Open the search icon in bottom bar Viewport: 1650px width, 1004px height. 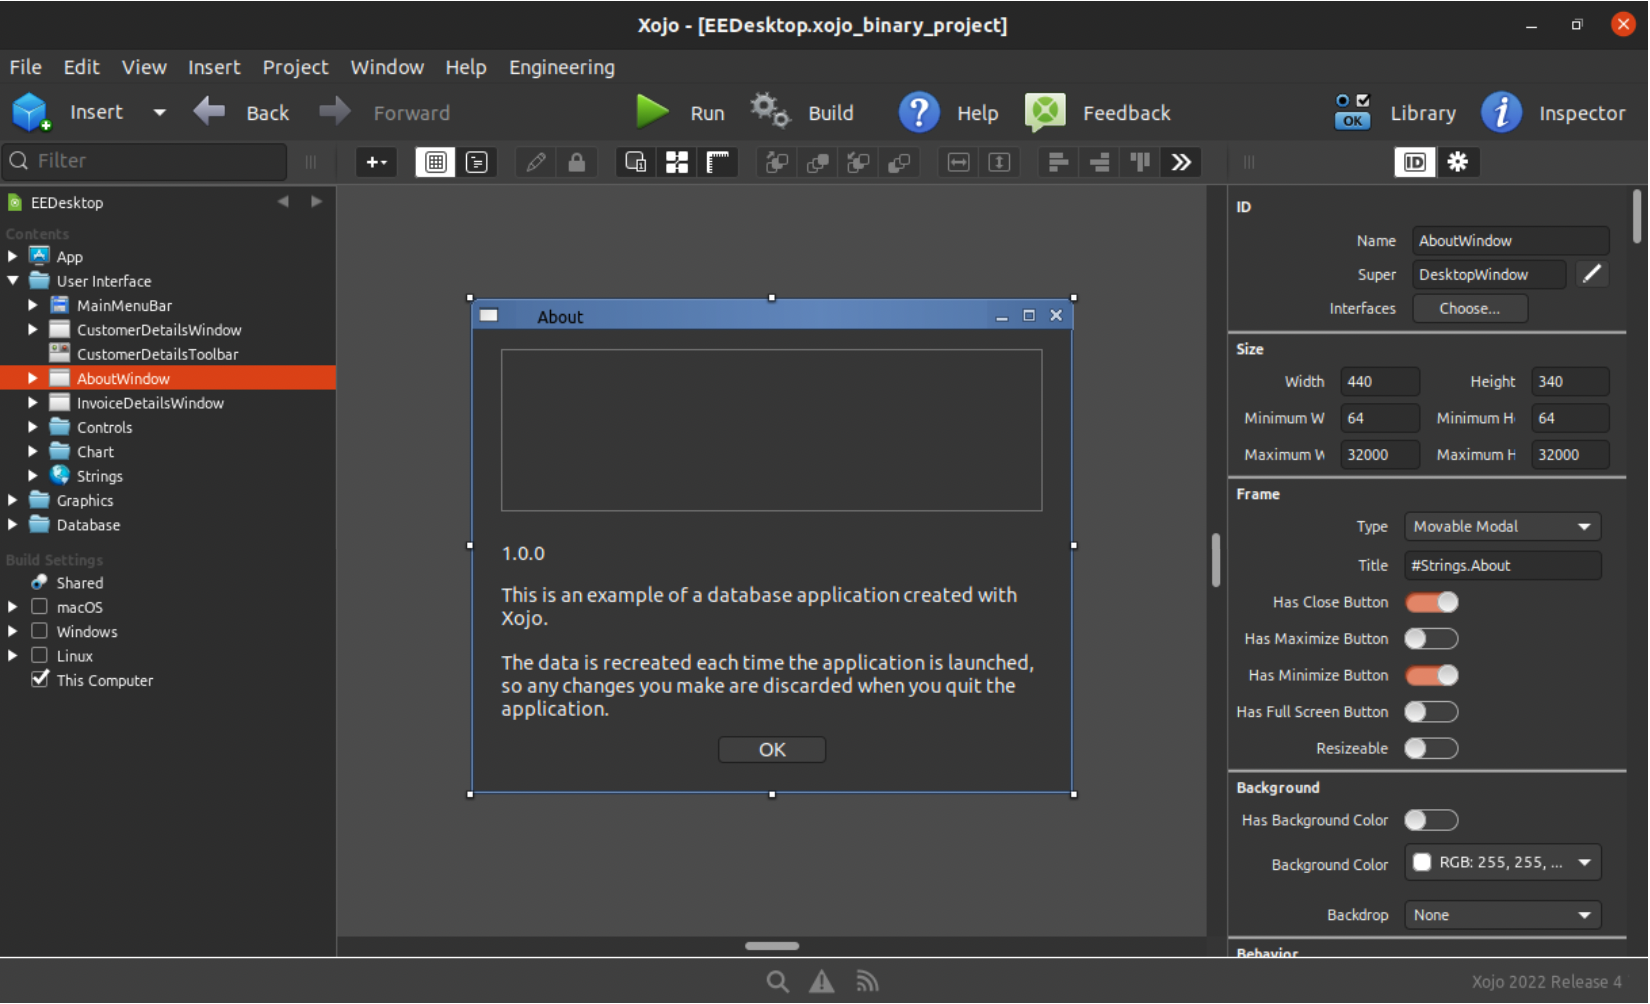[778, 982]
